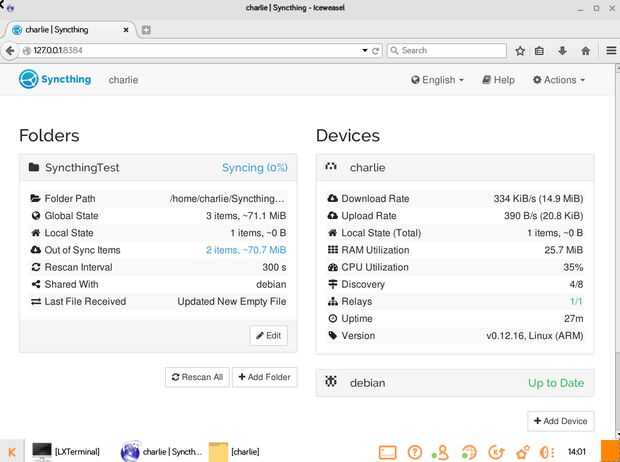
Task: Click the question mark tray icon
Action: click(414, 452)
